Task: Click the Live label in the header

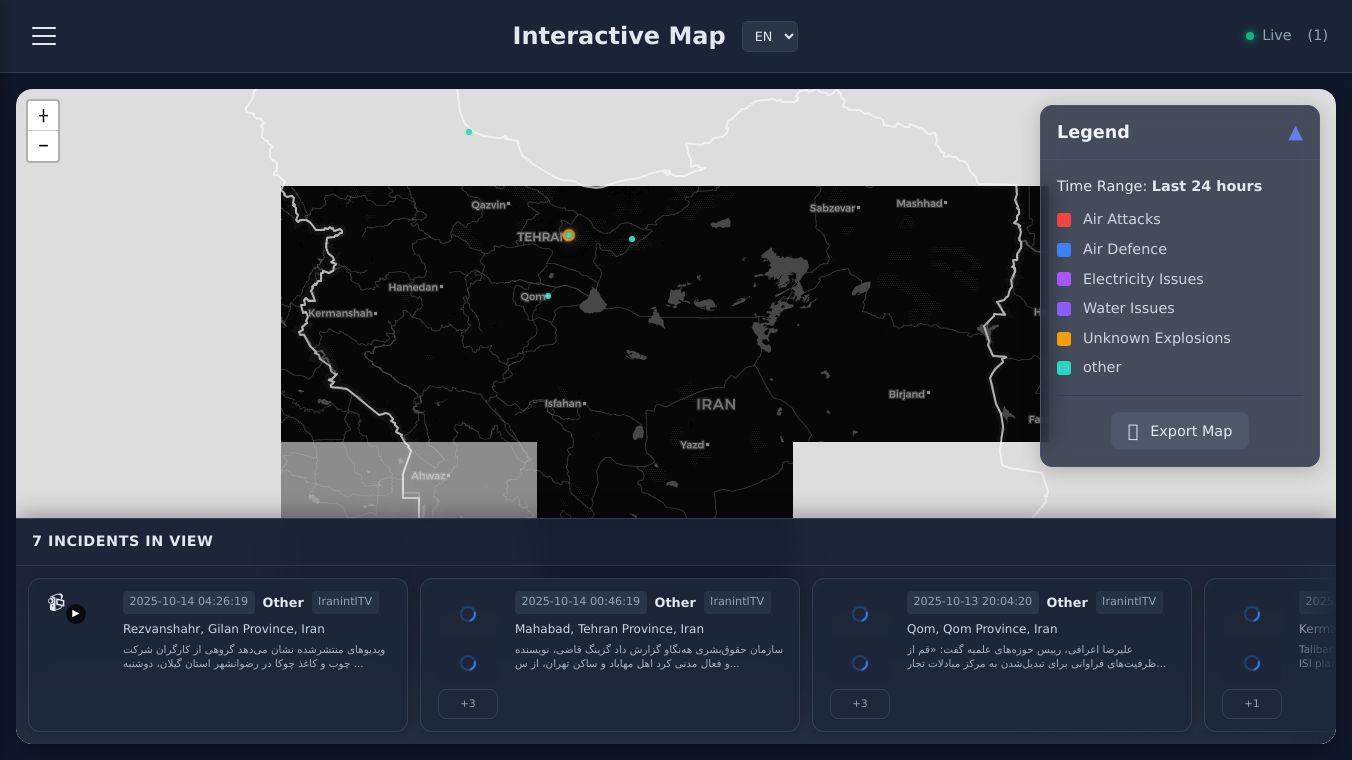Action: tap(1277, 35)
